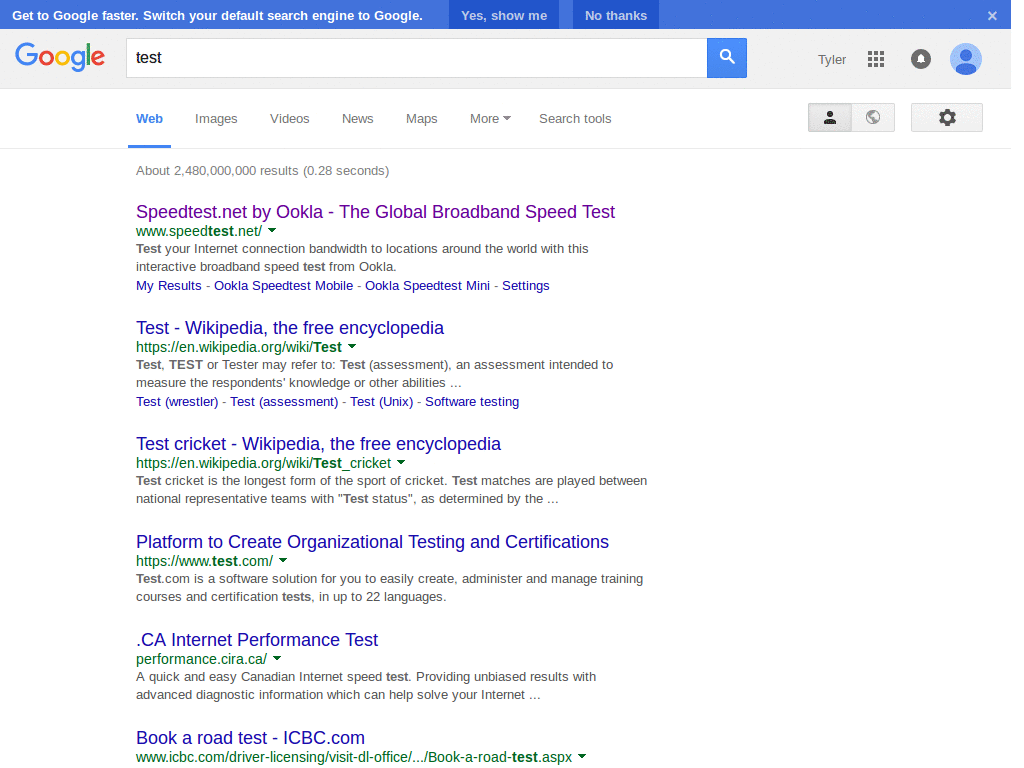Open the Software testing sitelink
Viewport: 1024px width, 768px height.
(x=472, y=402)
